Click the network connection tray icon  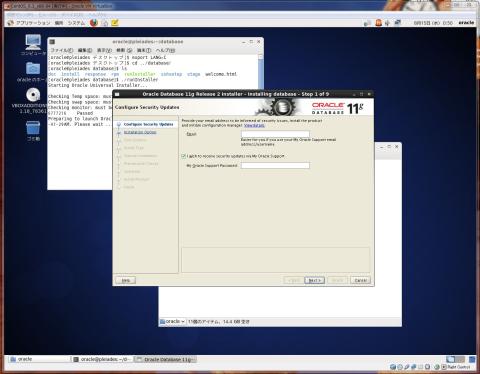tap(397, 23)
